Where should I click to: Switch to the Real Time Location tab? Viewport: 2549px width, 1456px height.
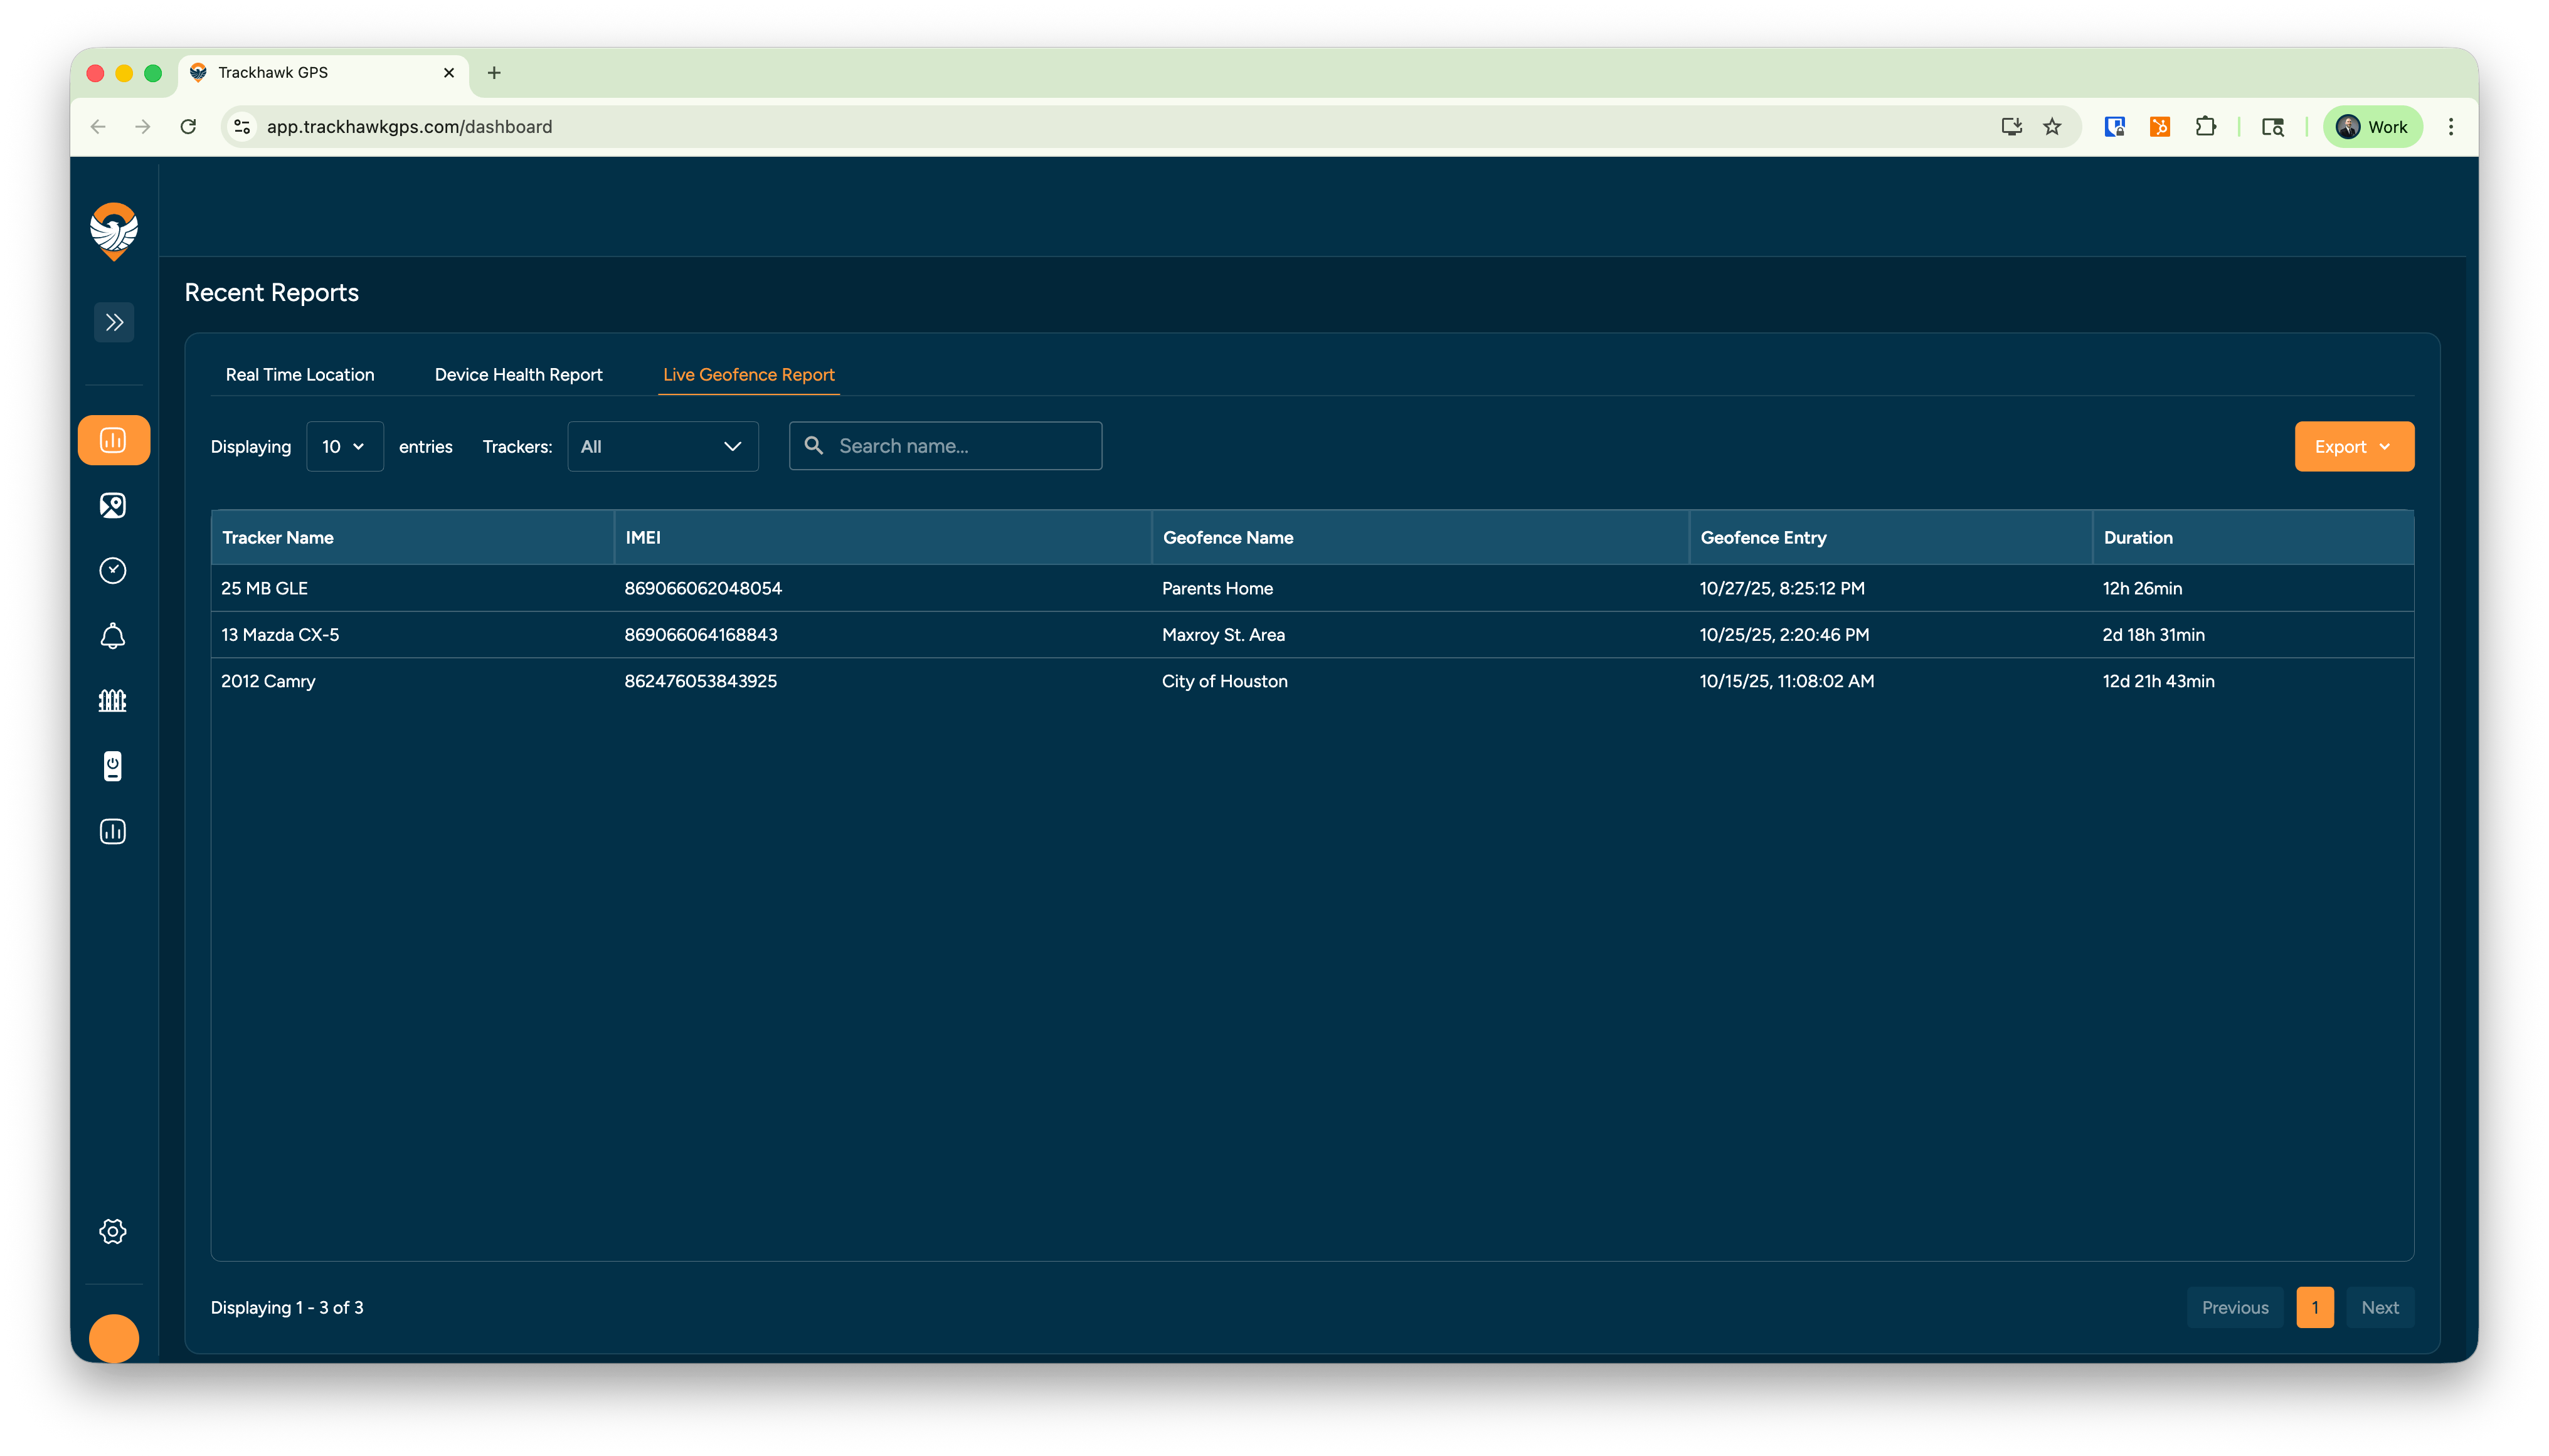pyautogui.click(x=299, y=374)
